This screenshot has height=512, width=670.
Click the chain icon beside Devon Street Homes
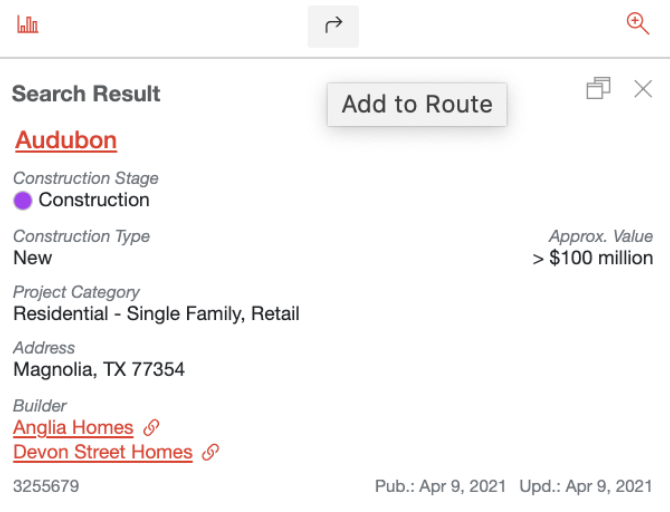[210, 452]
